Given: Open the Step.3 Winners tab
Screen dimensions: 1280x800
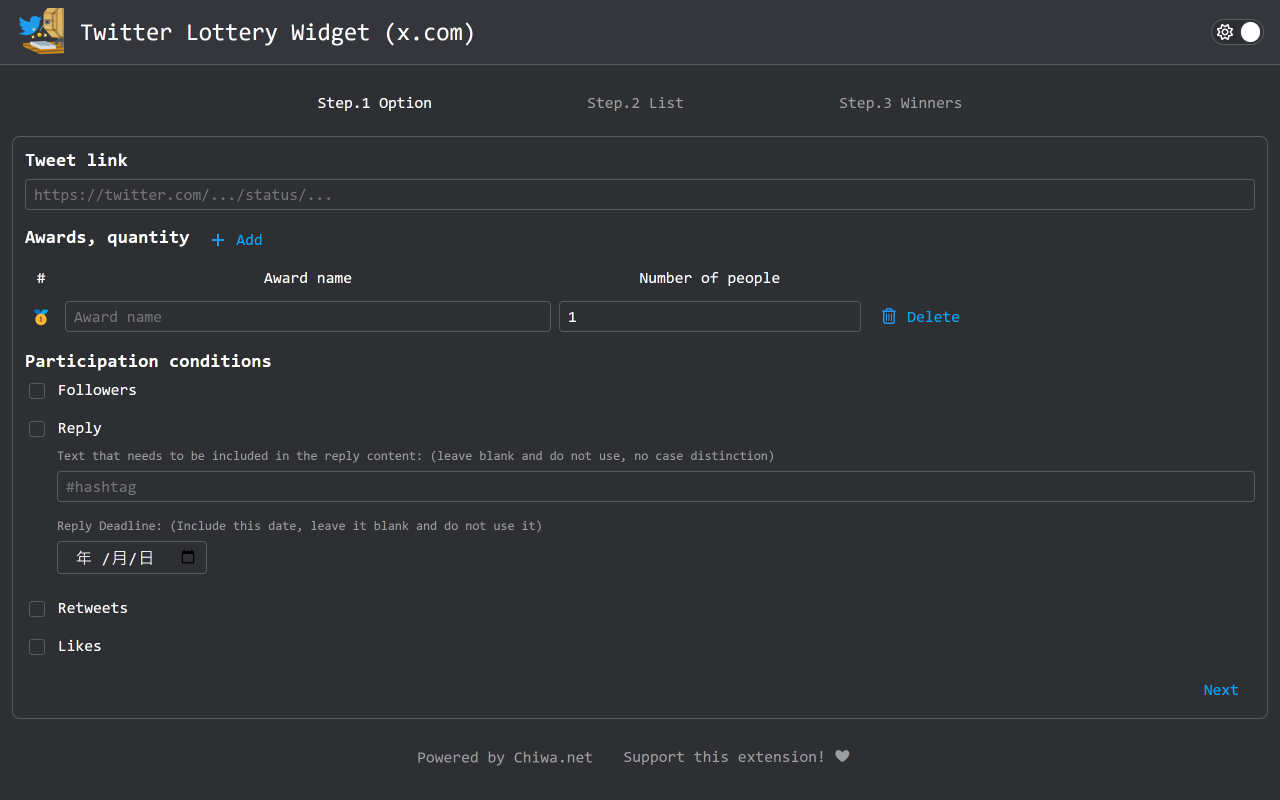Looking at the screenshot, I should click(x=900, y=102).
